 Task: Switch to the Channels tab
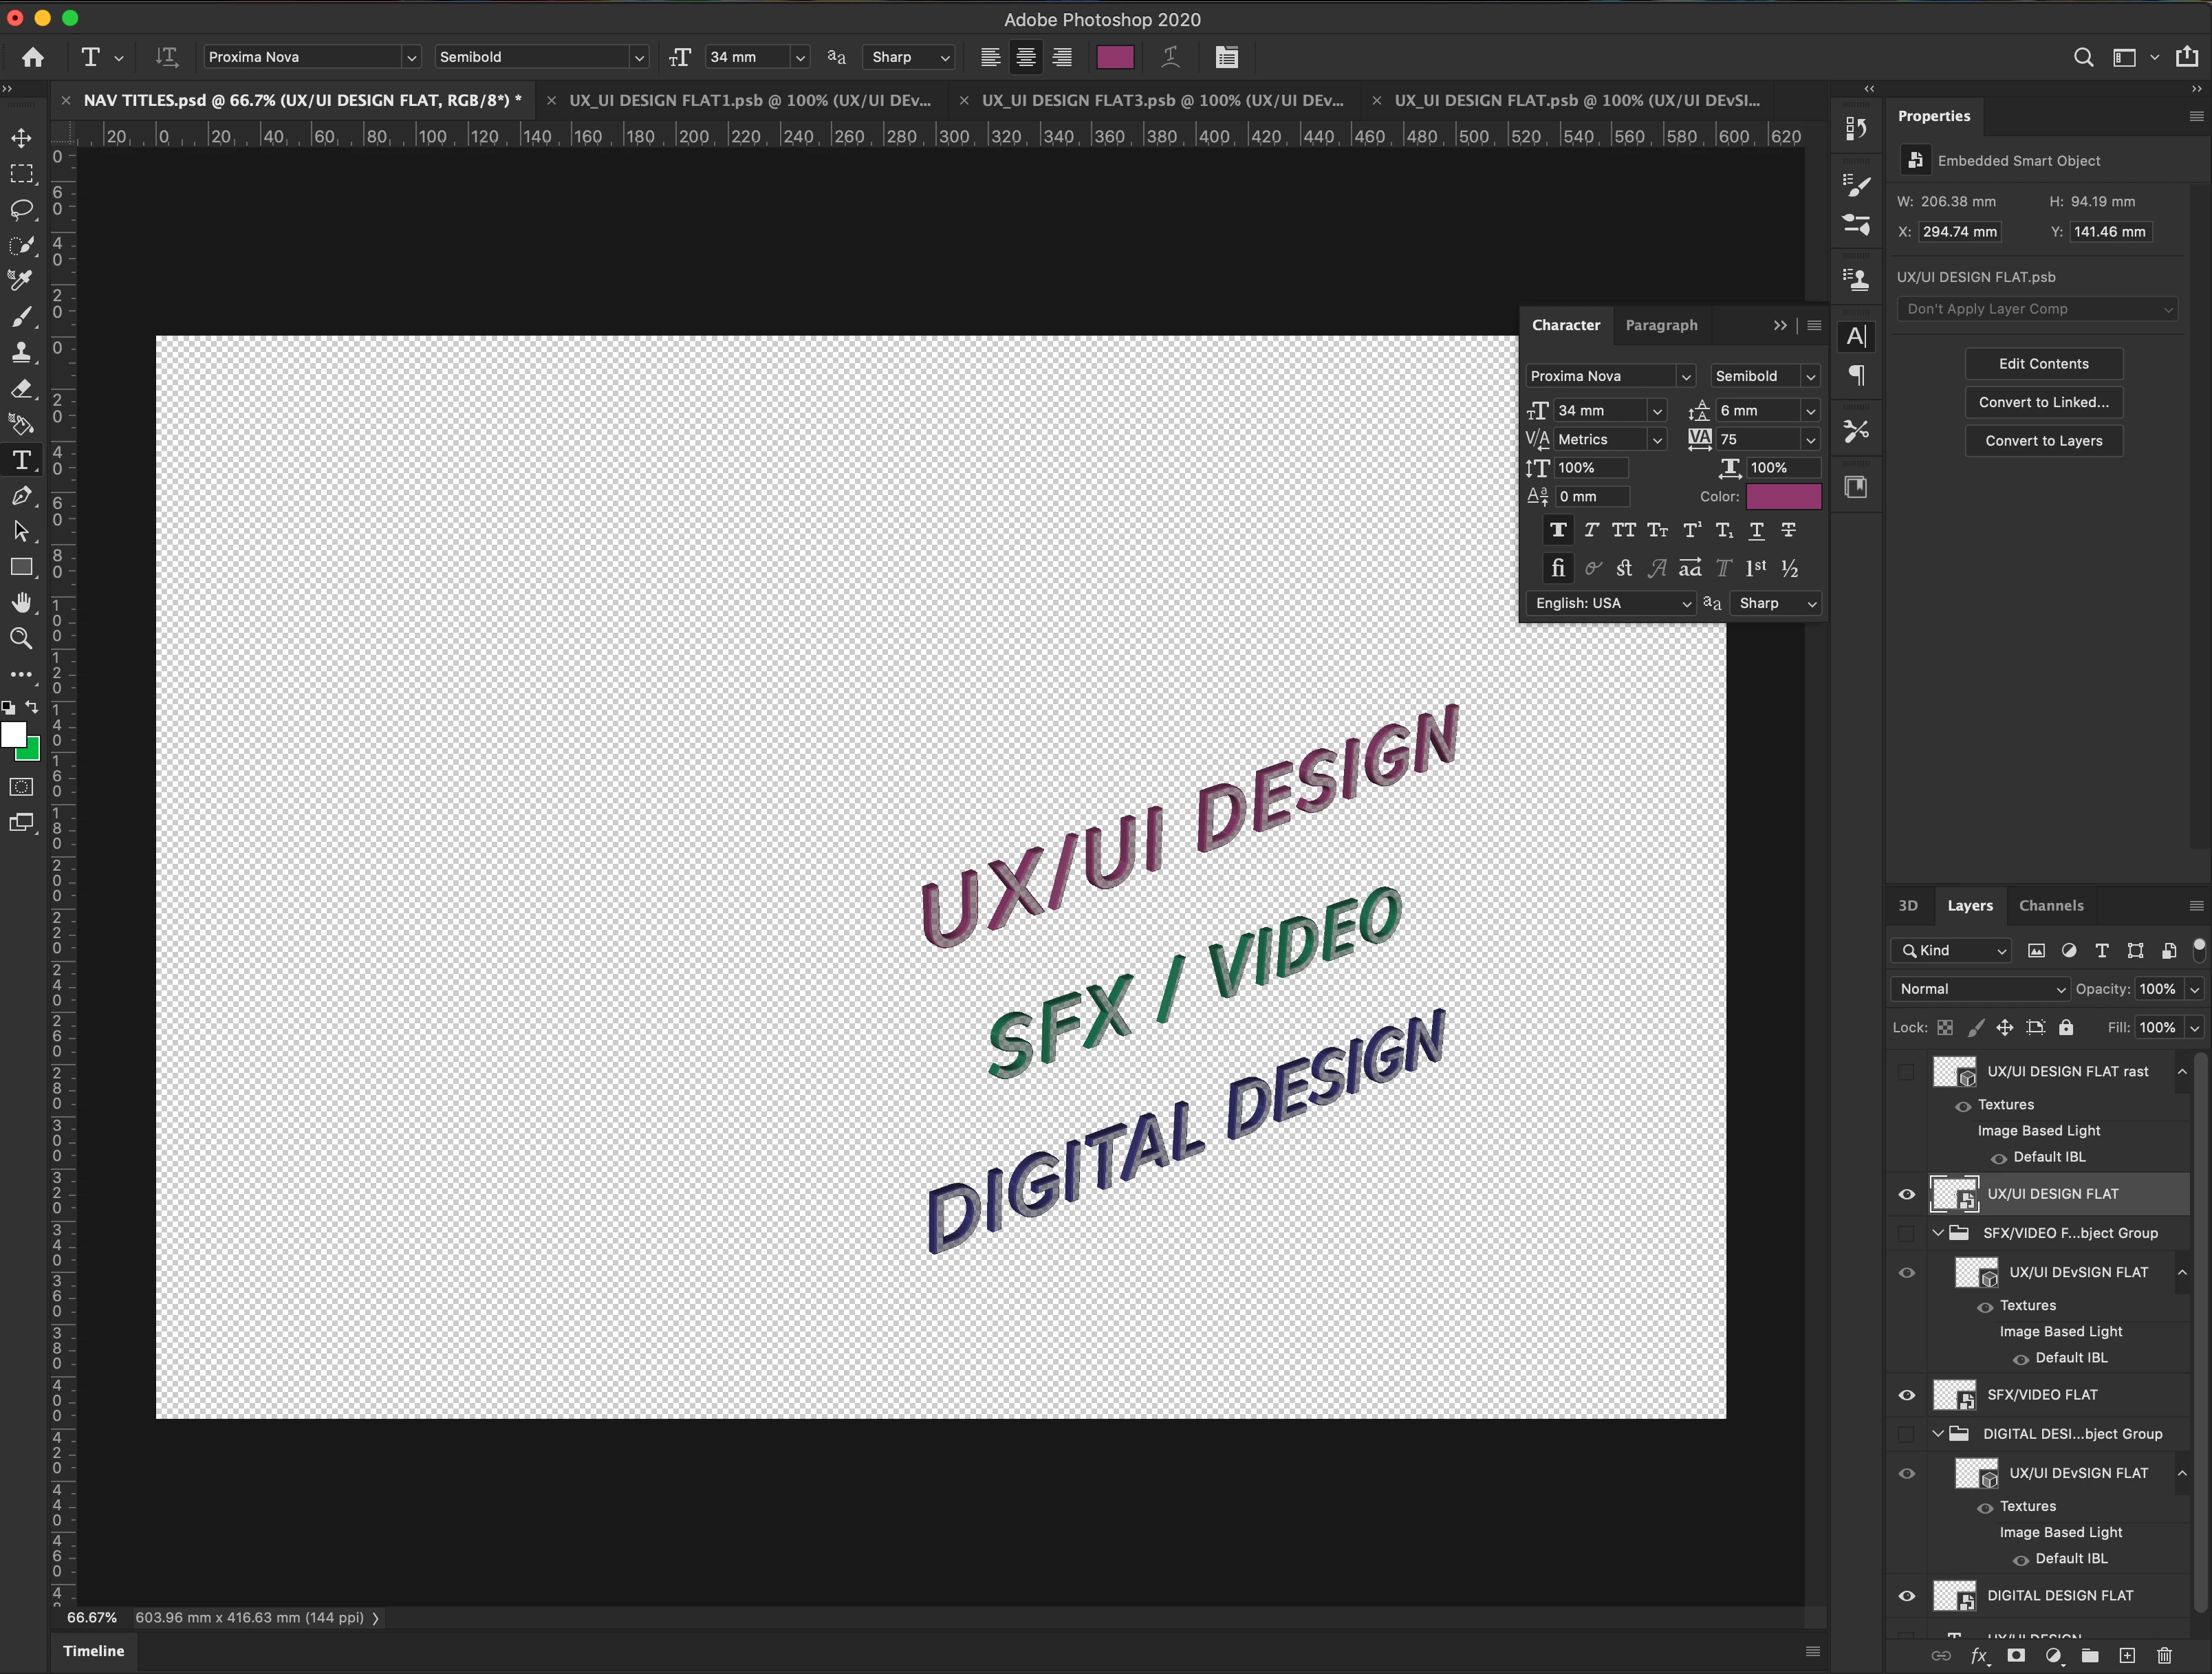point(2050,905)
